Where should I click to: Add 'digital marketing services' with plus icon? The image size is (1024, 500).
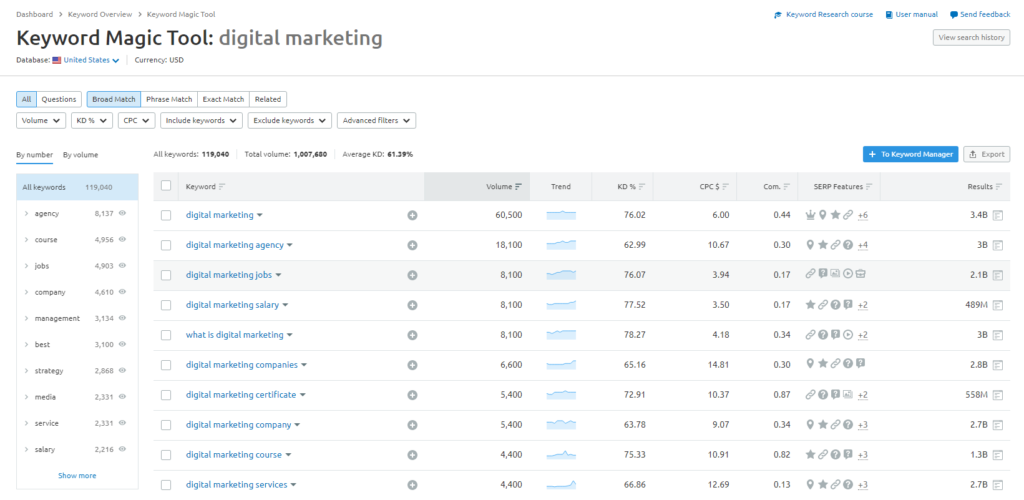(x=412, y=485)
